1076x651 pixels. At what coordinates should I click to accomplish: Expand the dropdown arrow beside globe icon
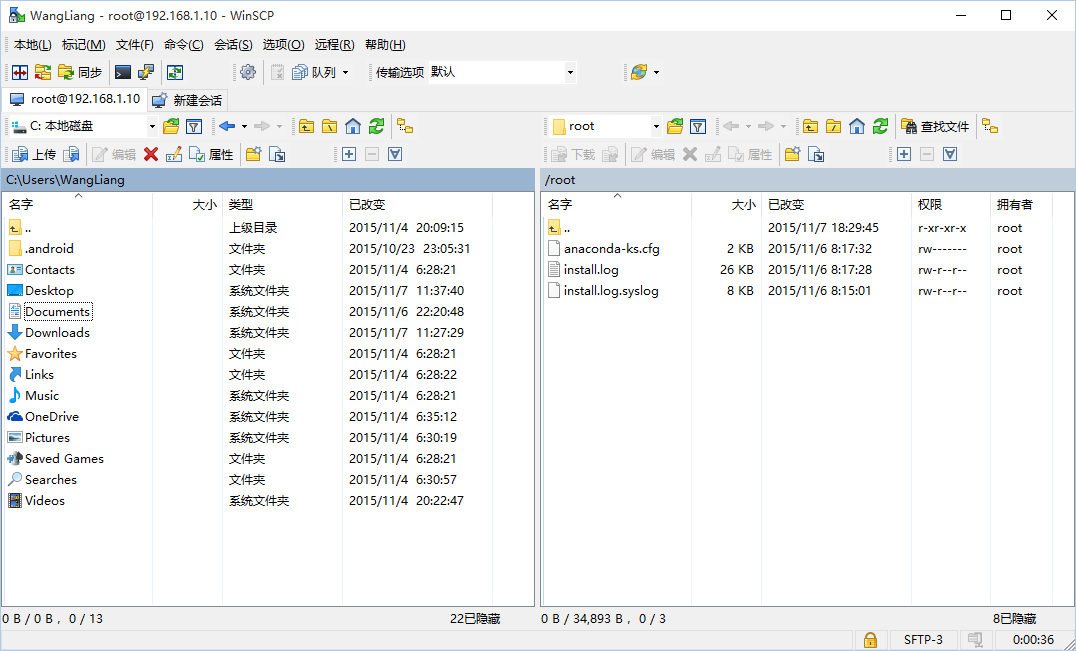657,72
